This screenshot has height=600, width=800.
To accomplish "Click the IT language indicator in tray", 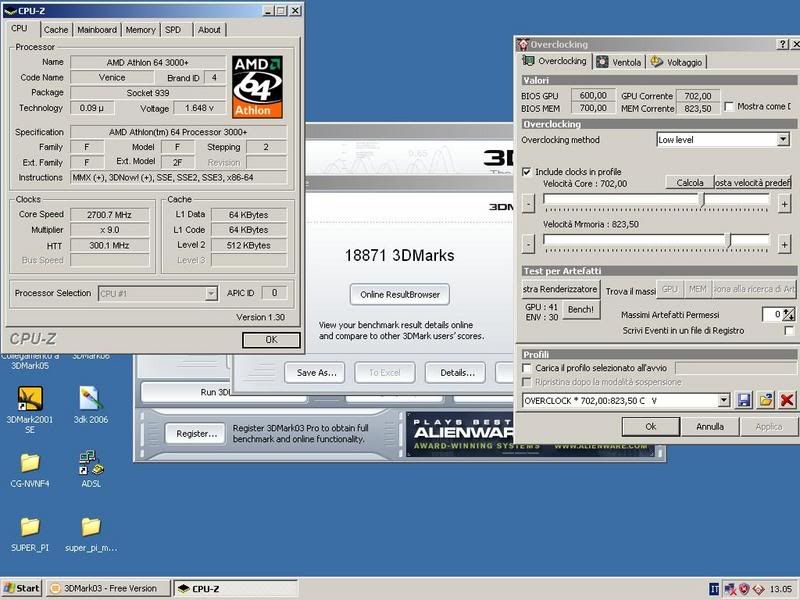I will coord(714,589).
